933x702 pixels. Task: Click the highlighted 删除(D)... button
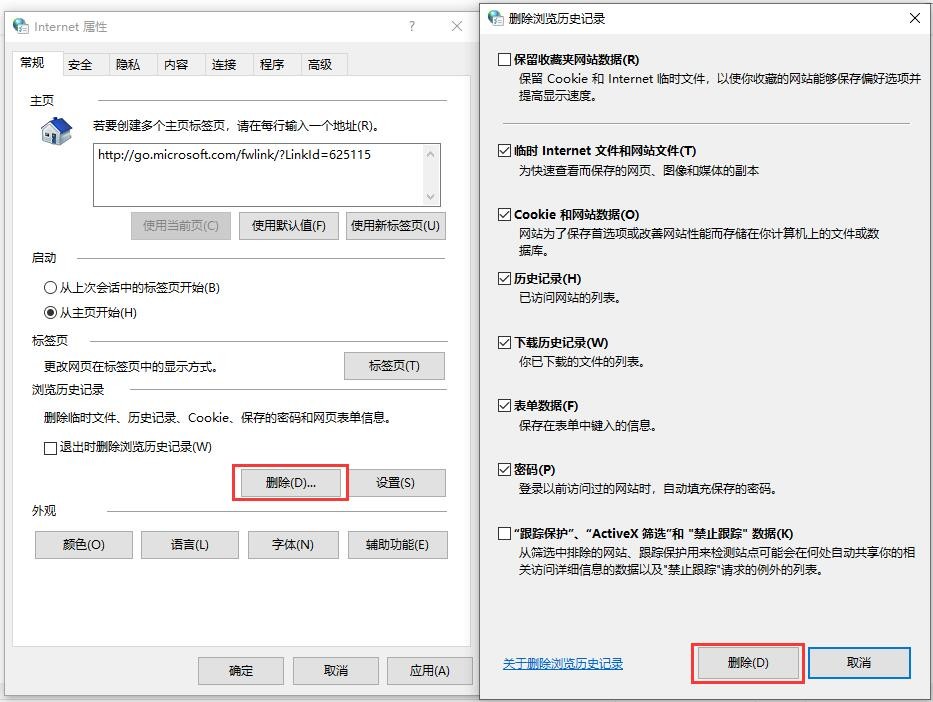coord(292,482)
